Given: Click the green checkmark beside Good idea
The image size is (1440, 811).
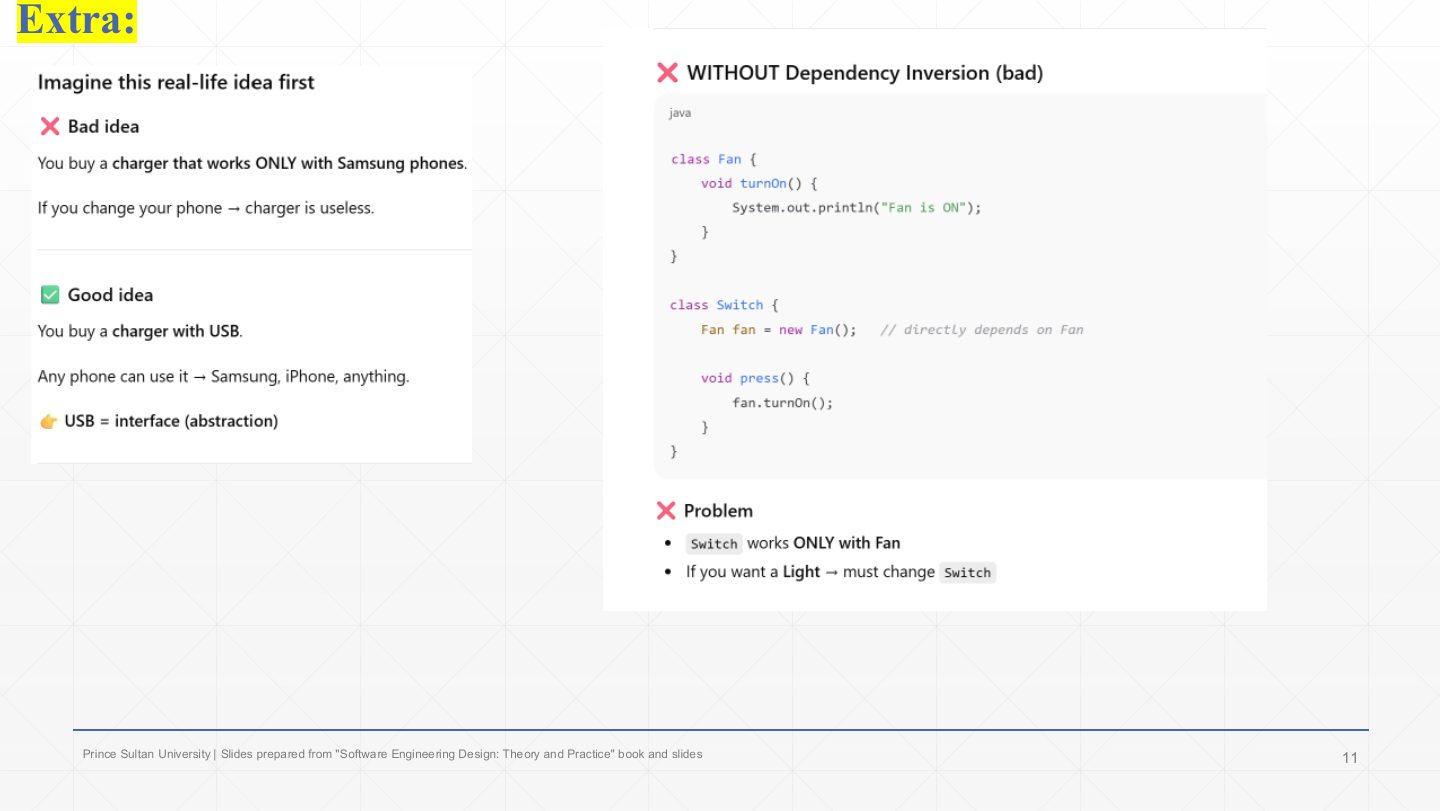Looking at the screenshot, I should (49, 295).
